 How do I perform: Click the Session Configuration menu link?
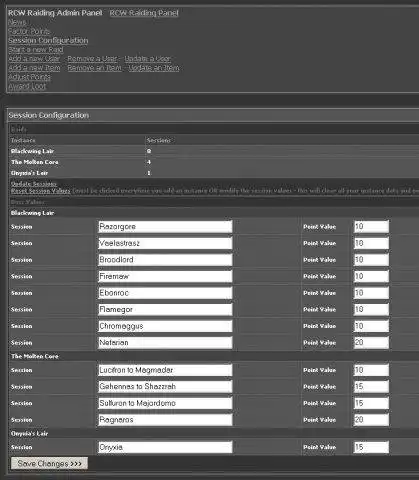(48, 40)
